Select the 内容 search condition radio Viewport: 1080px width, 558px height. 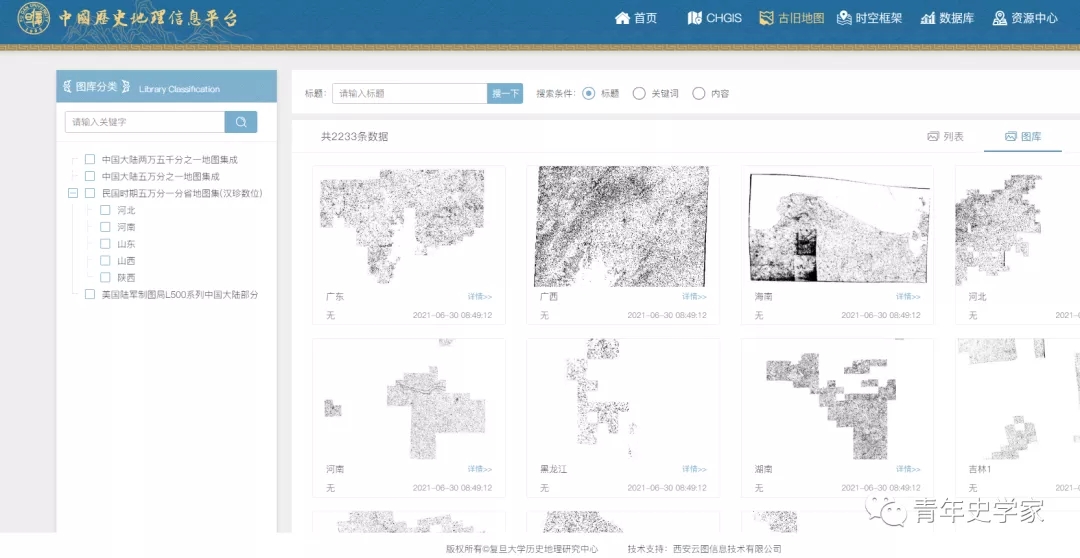click(698, 94)
